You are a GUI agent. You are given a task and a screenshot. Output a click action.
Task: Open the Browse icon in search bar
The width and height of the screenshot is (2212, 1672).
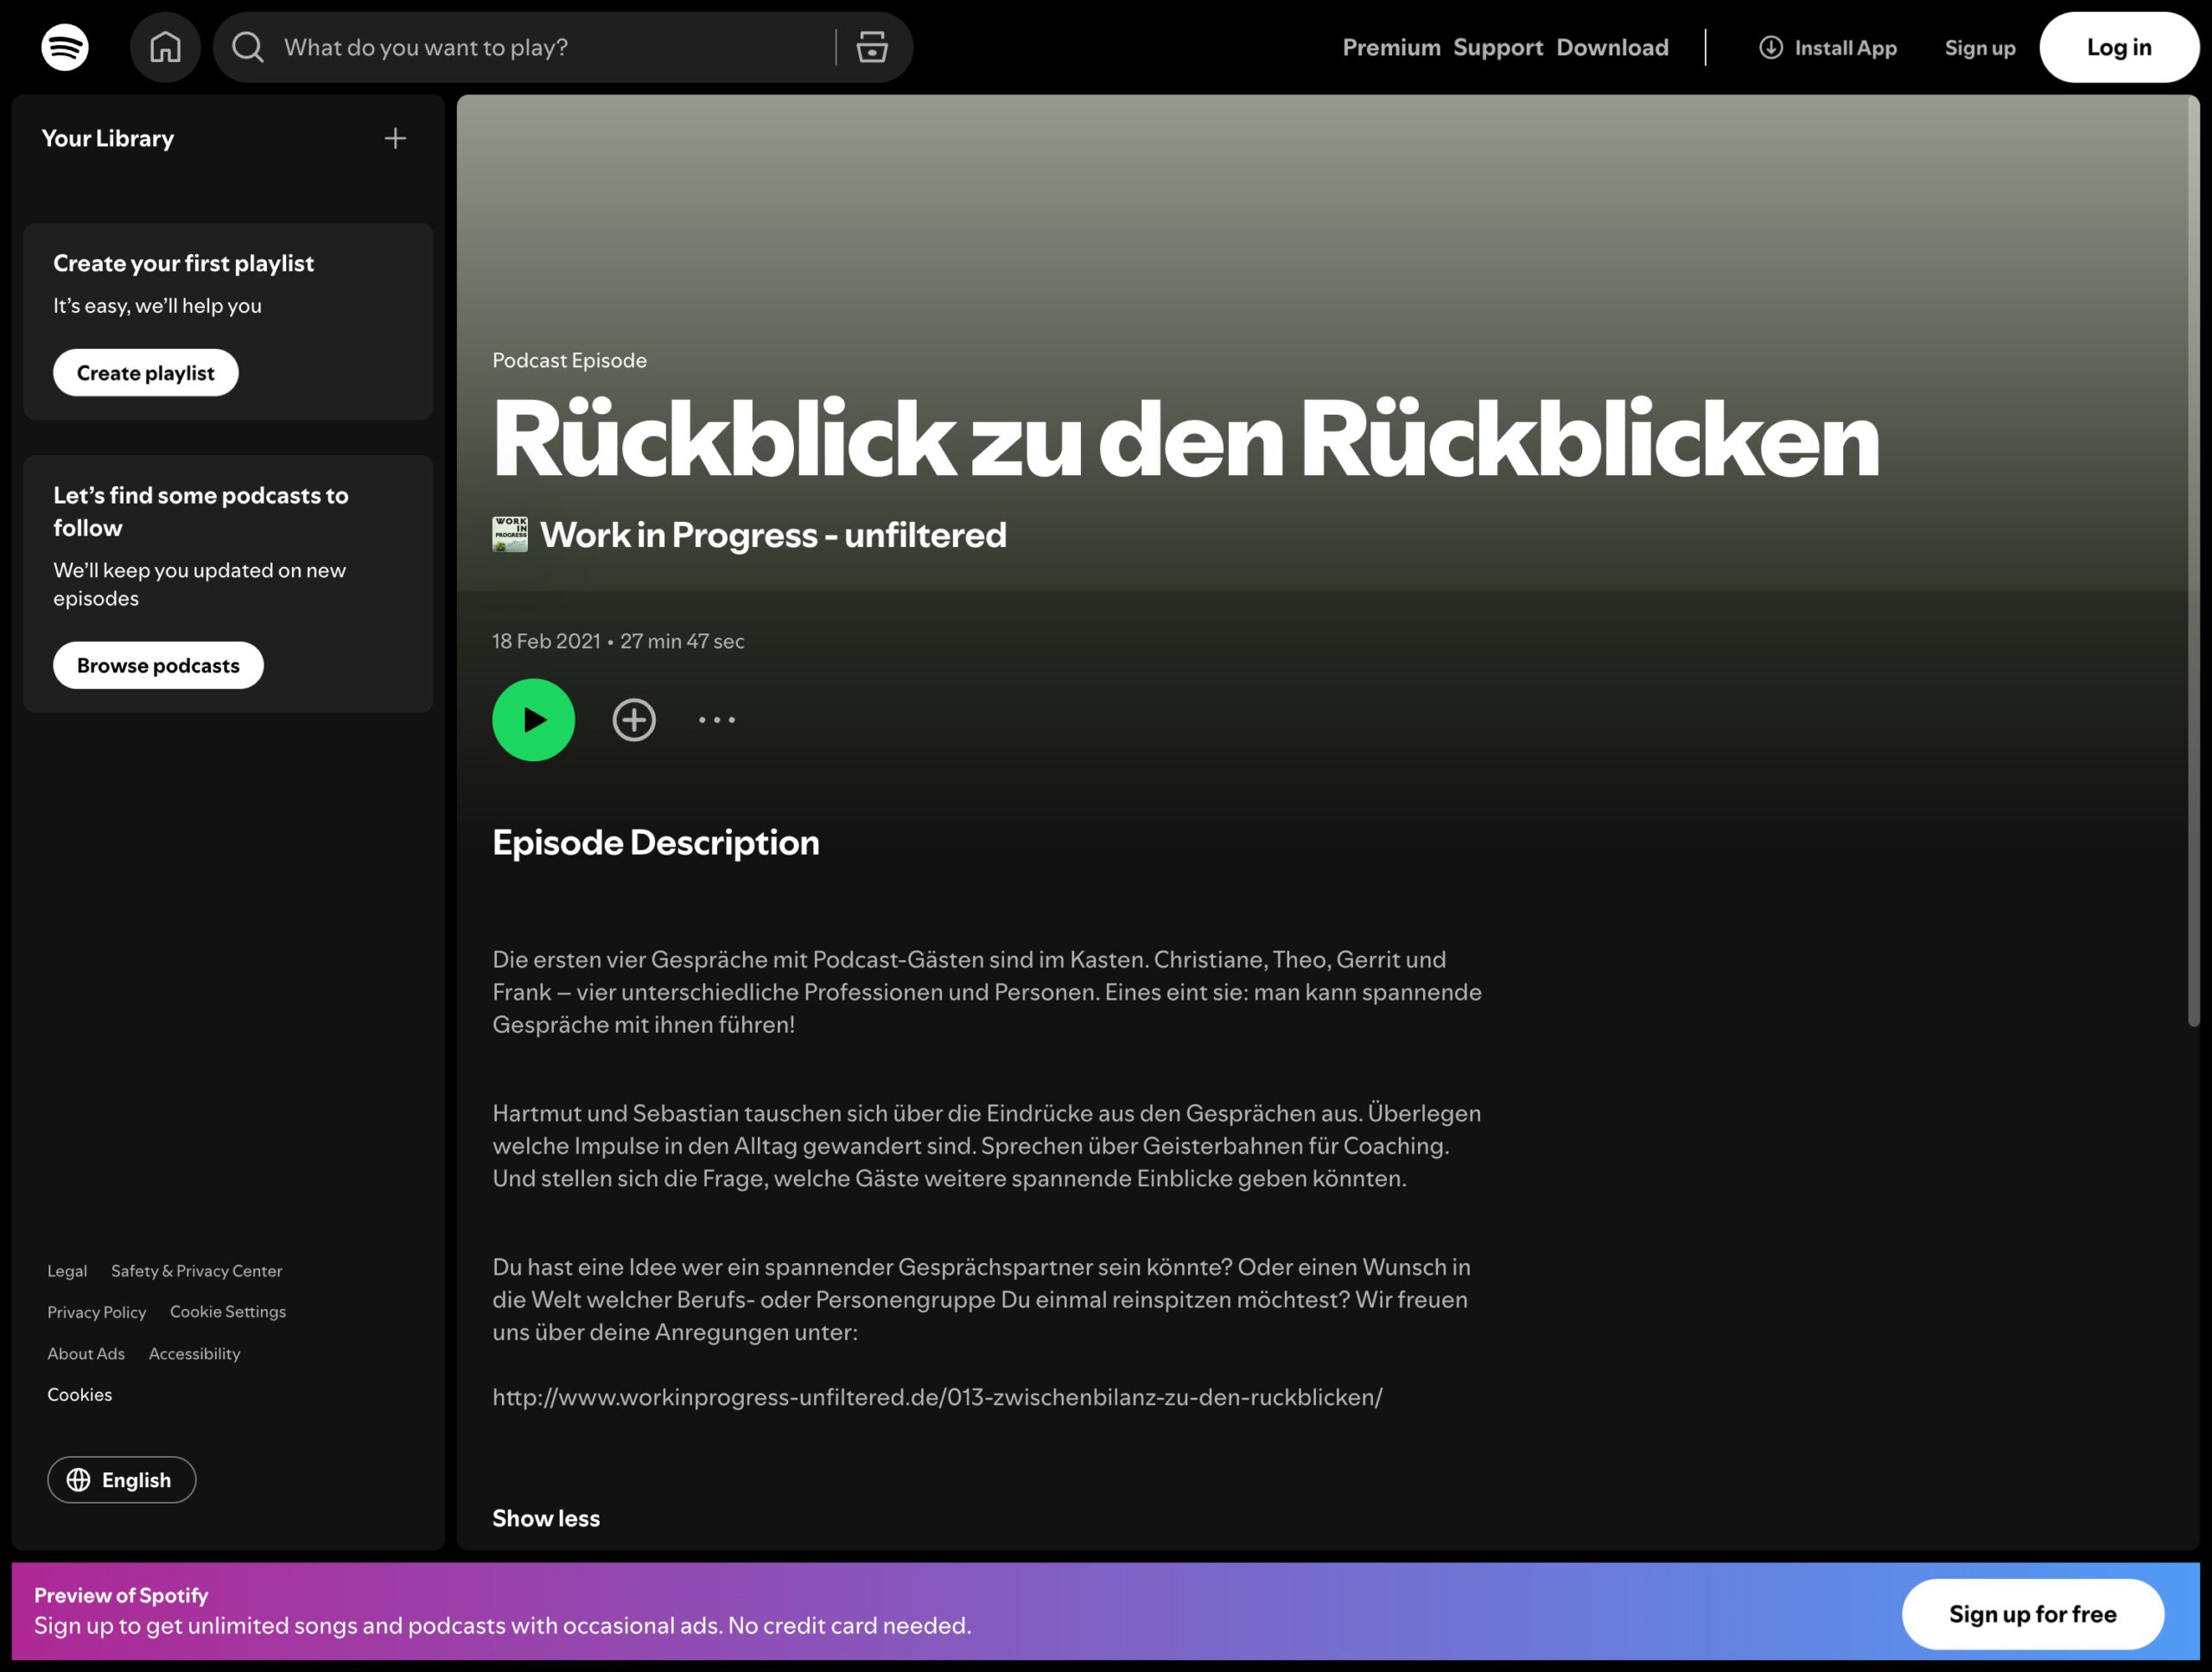pos(872,47)
